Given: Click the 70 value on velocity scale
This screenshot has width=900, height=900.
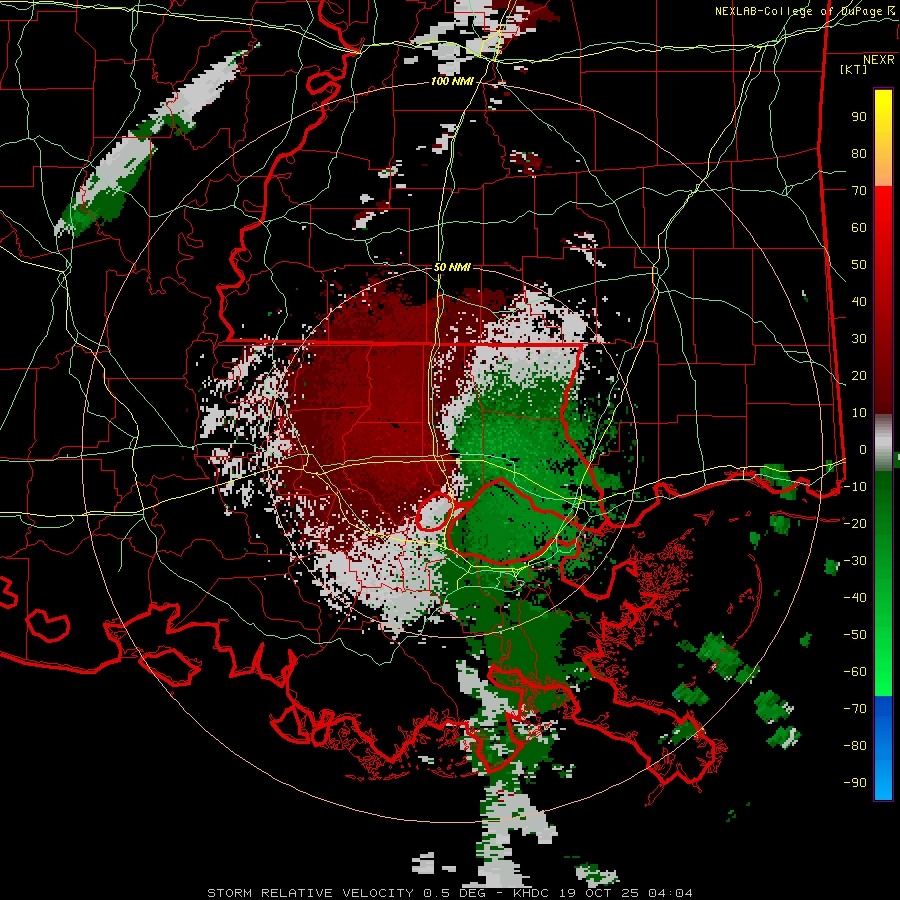Looking at the screenshot, I should coord(859,191).
